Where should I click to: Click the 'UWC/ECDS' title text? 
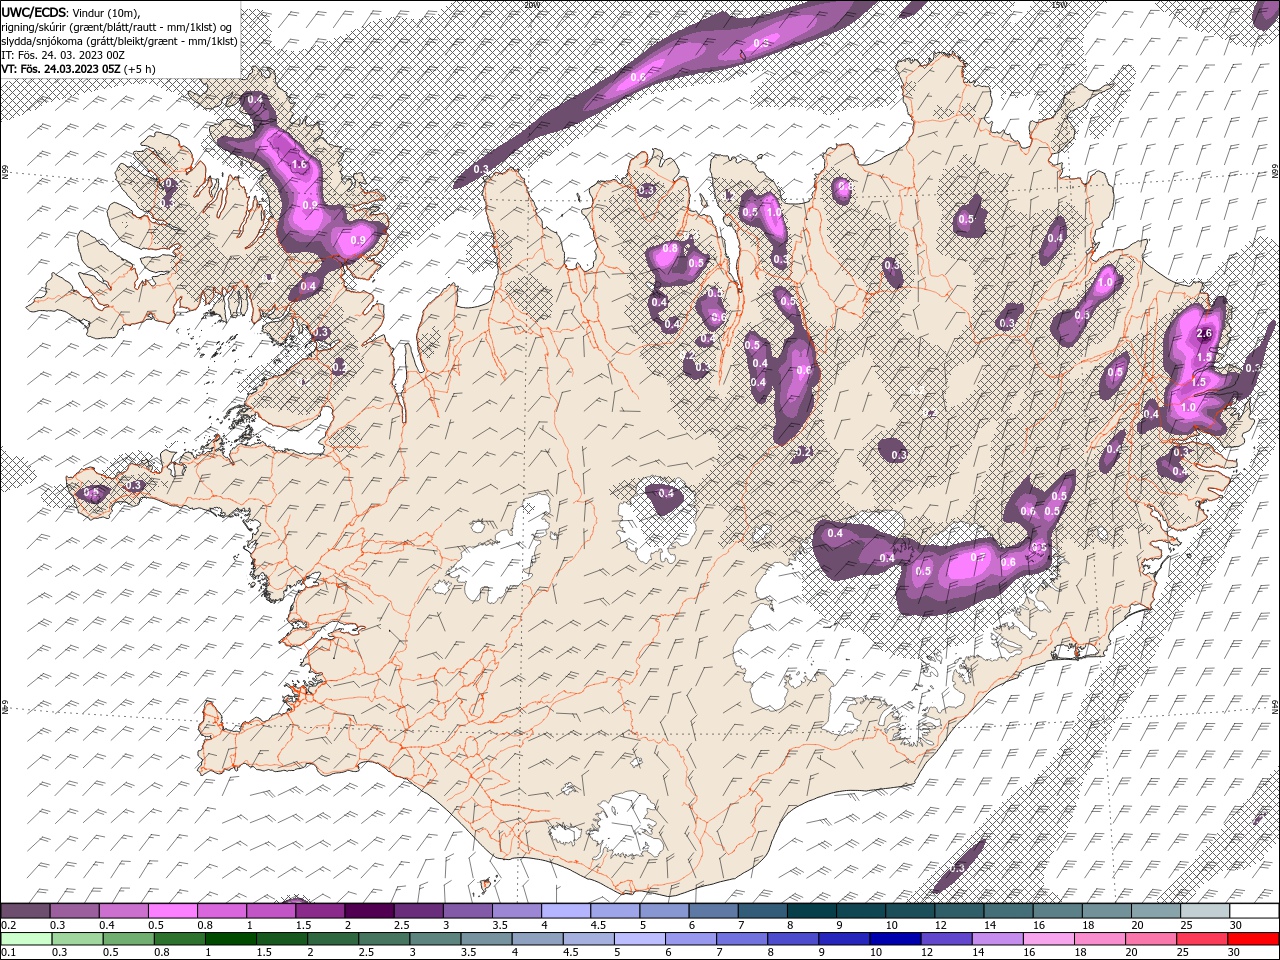click(34, 12)
